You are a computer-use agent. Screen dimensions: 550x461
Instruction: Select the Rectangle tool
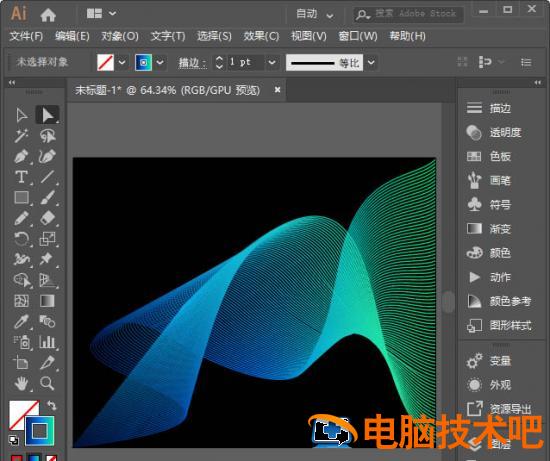pos(21,198)
